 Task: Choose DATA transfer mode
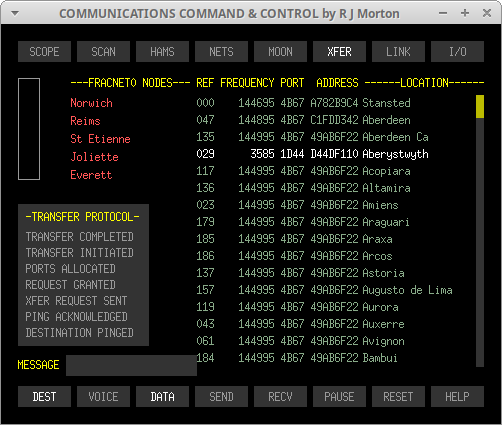162,397
